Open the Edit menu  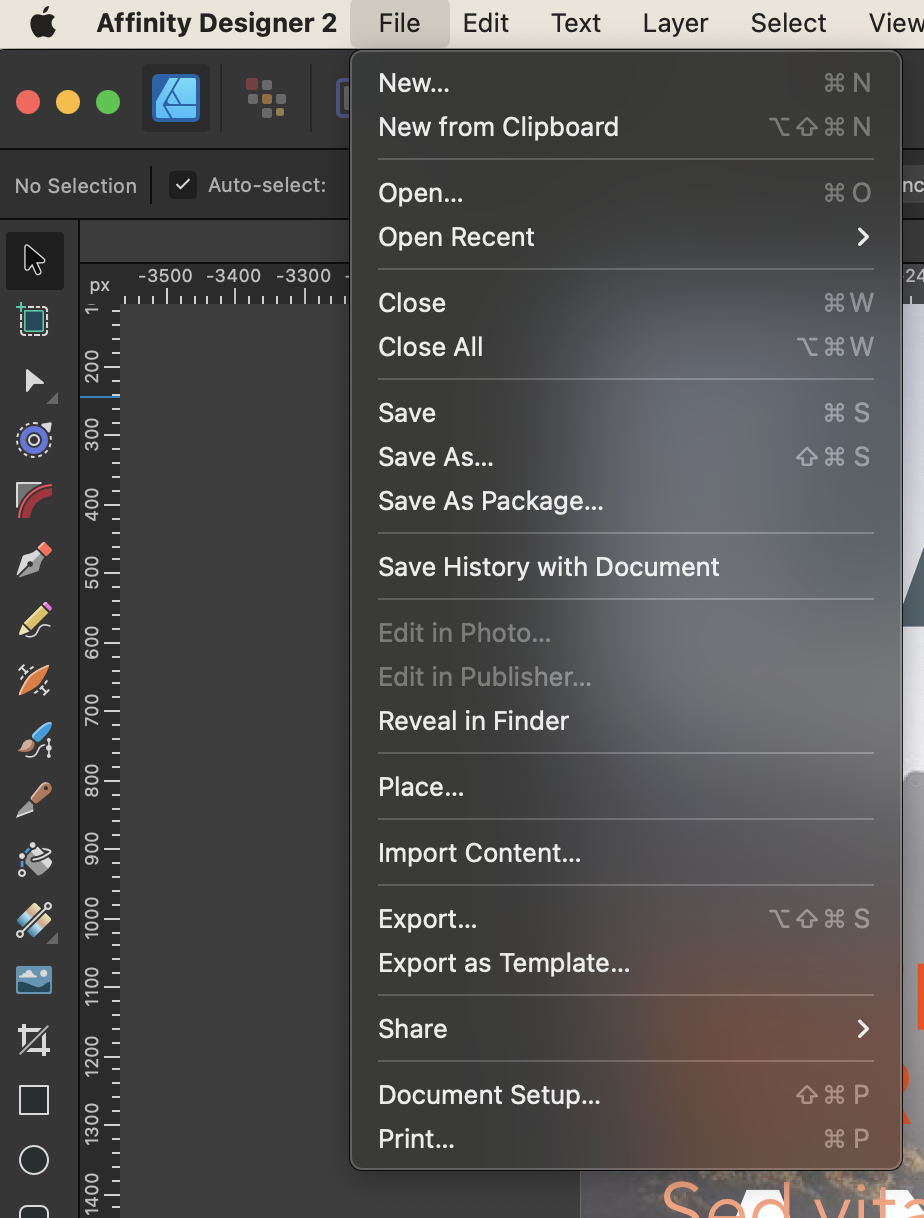(486, 22)
